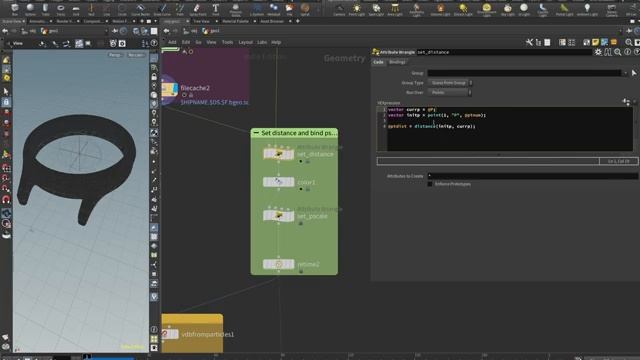The width and height of the screenshot is (640, 360).
Task: Add a Volume Light from the shelf
Action: pyautogui.click(x=440, y=9)
